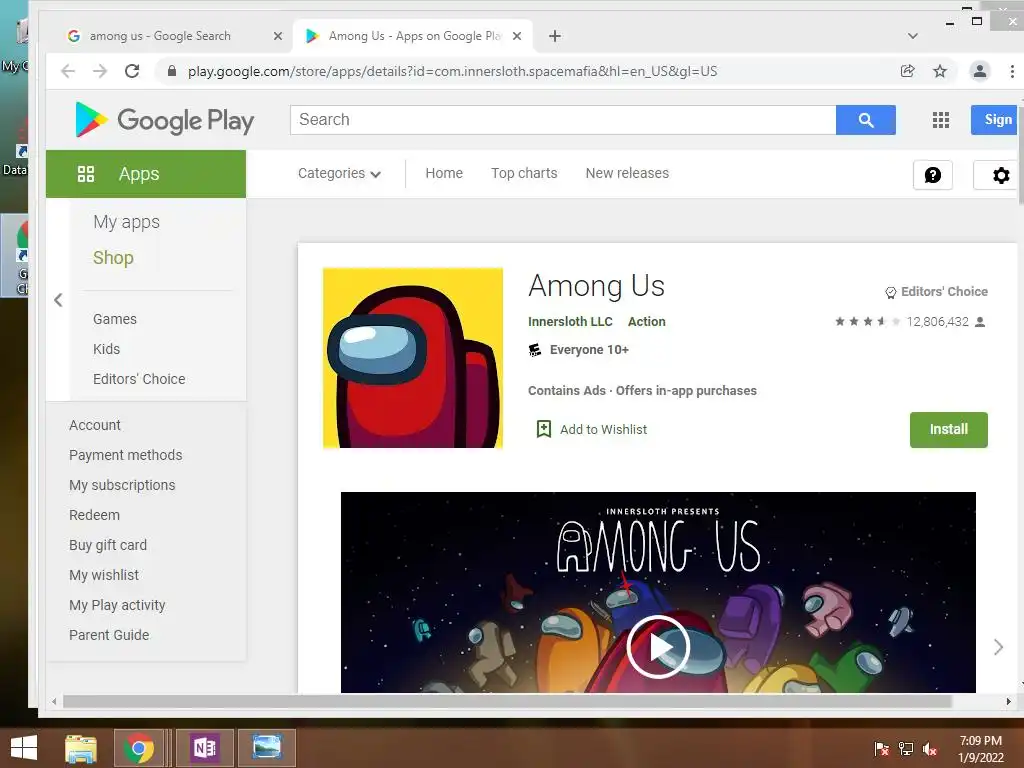This screenshot has height=768, width=1024.
Task: Click the Everyone 10+ rating icon
Action: point(535,350)
